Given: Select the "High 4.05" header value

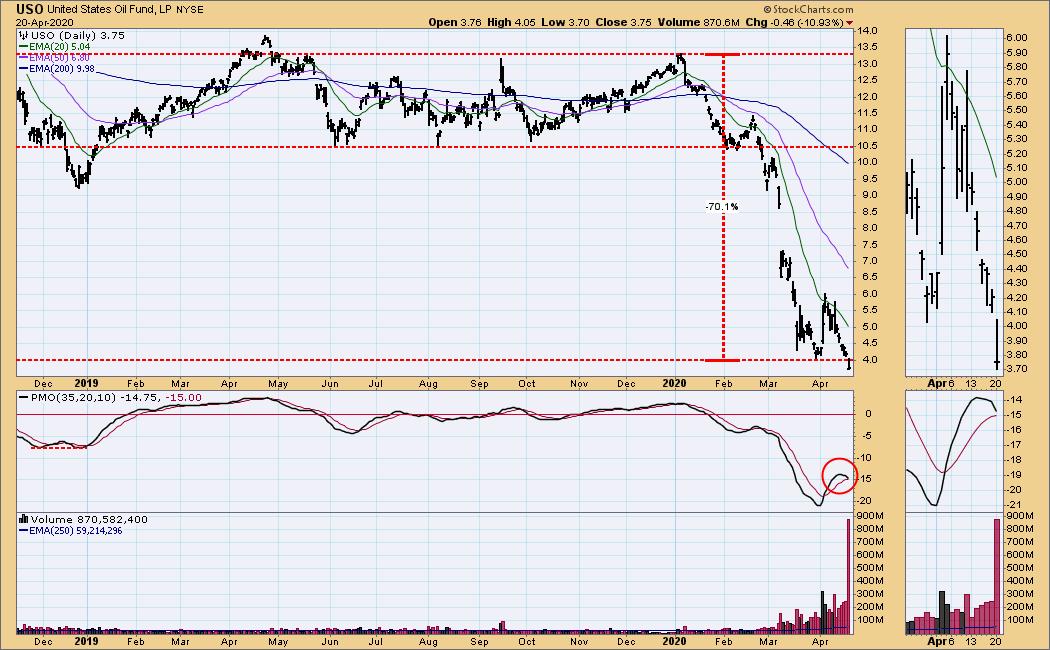Looking at the screenshot, I should coord(511,22).
